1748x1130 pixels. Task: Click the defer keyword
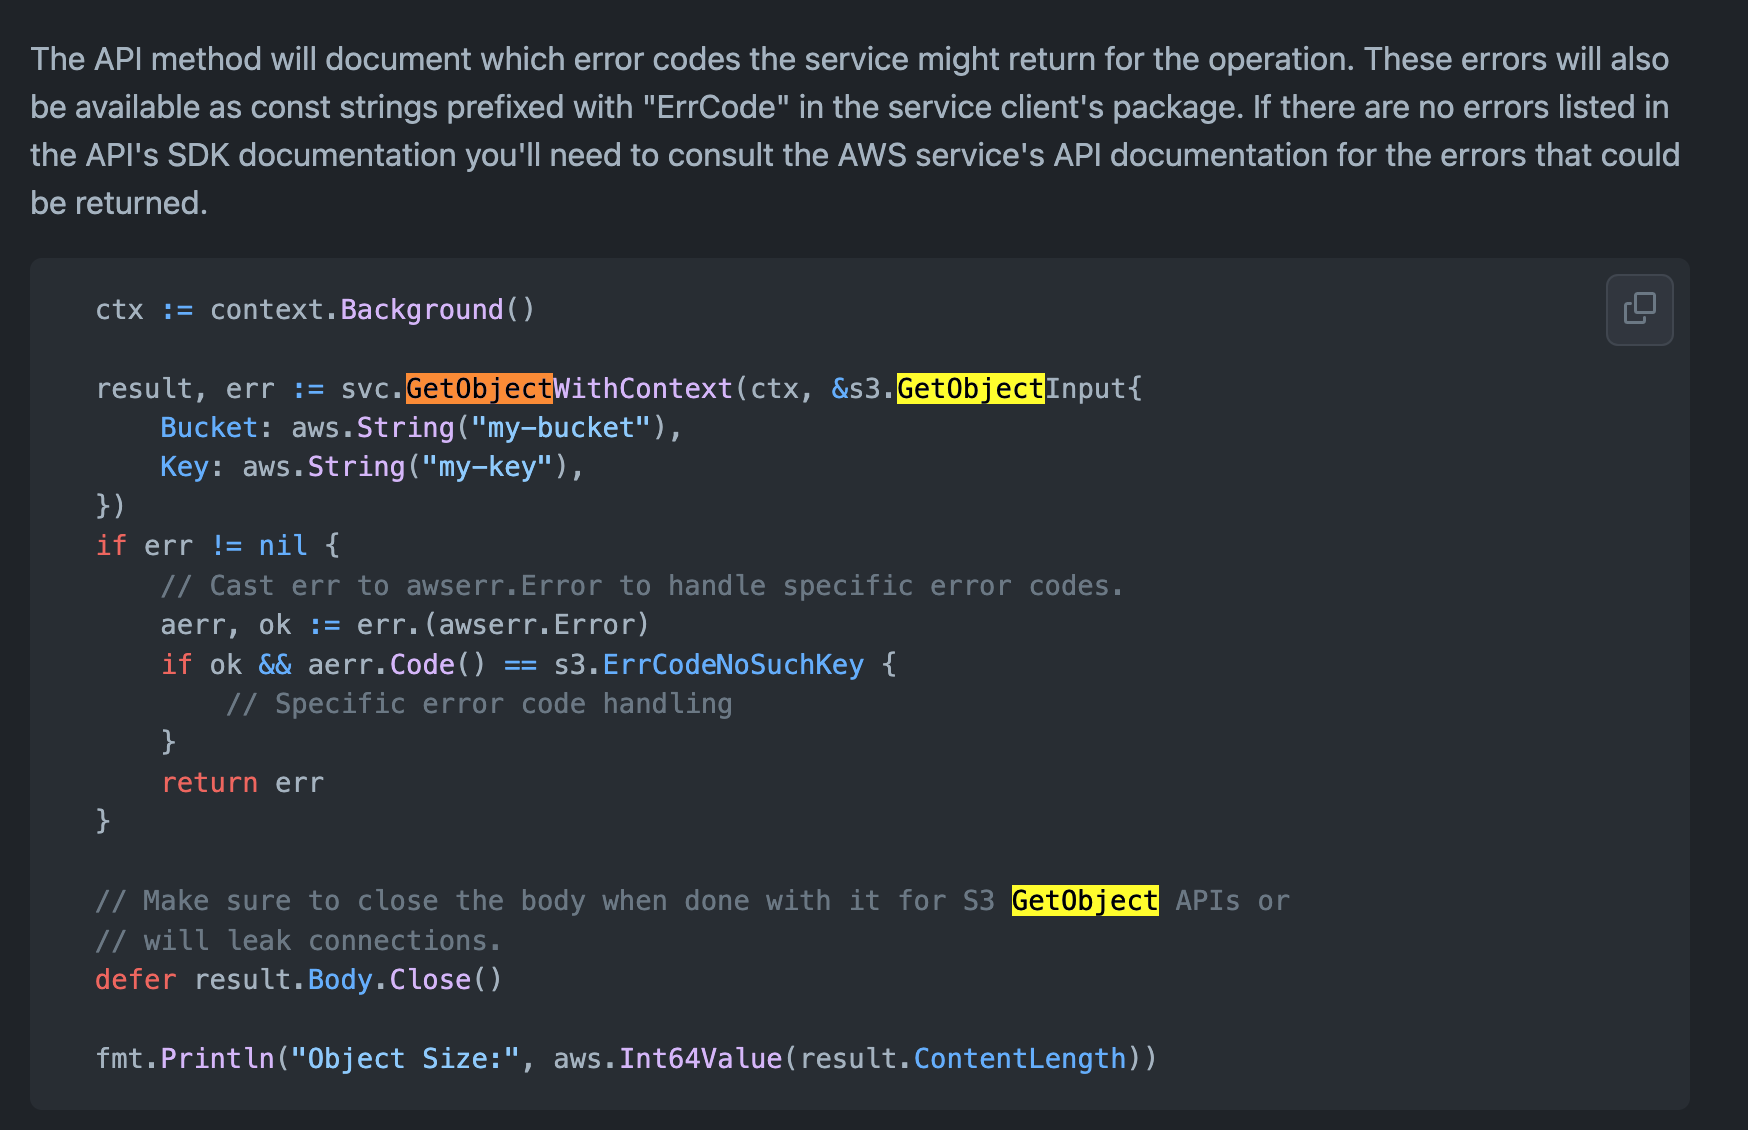click(x=135, y=979)
